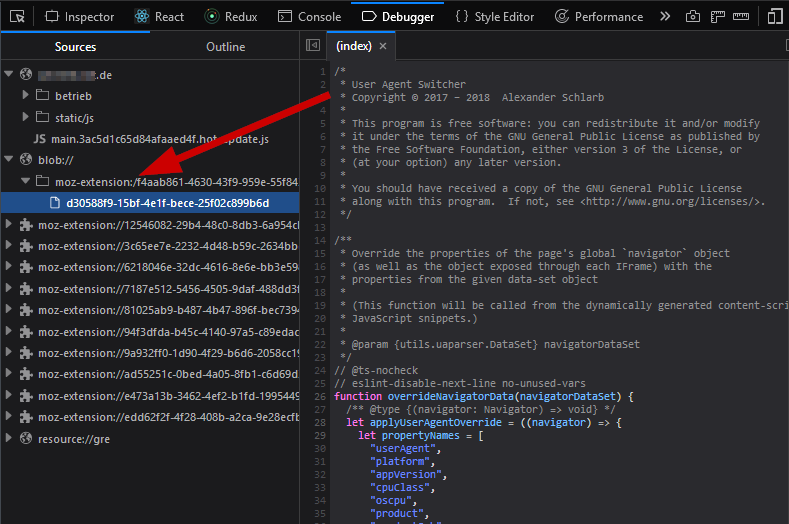Image resolution: width=789 pixels, height=524 pixels.
Task: Click puzzle icon of moz-extension://12546082
Action: (26, 225)
